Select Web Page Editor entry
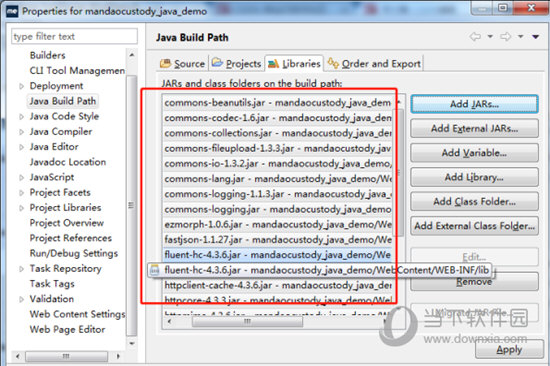This screenshot has height=366, width=550. click(67, 329)
